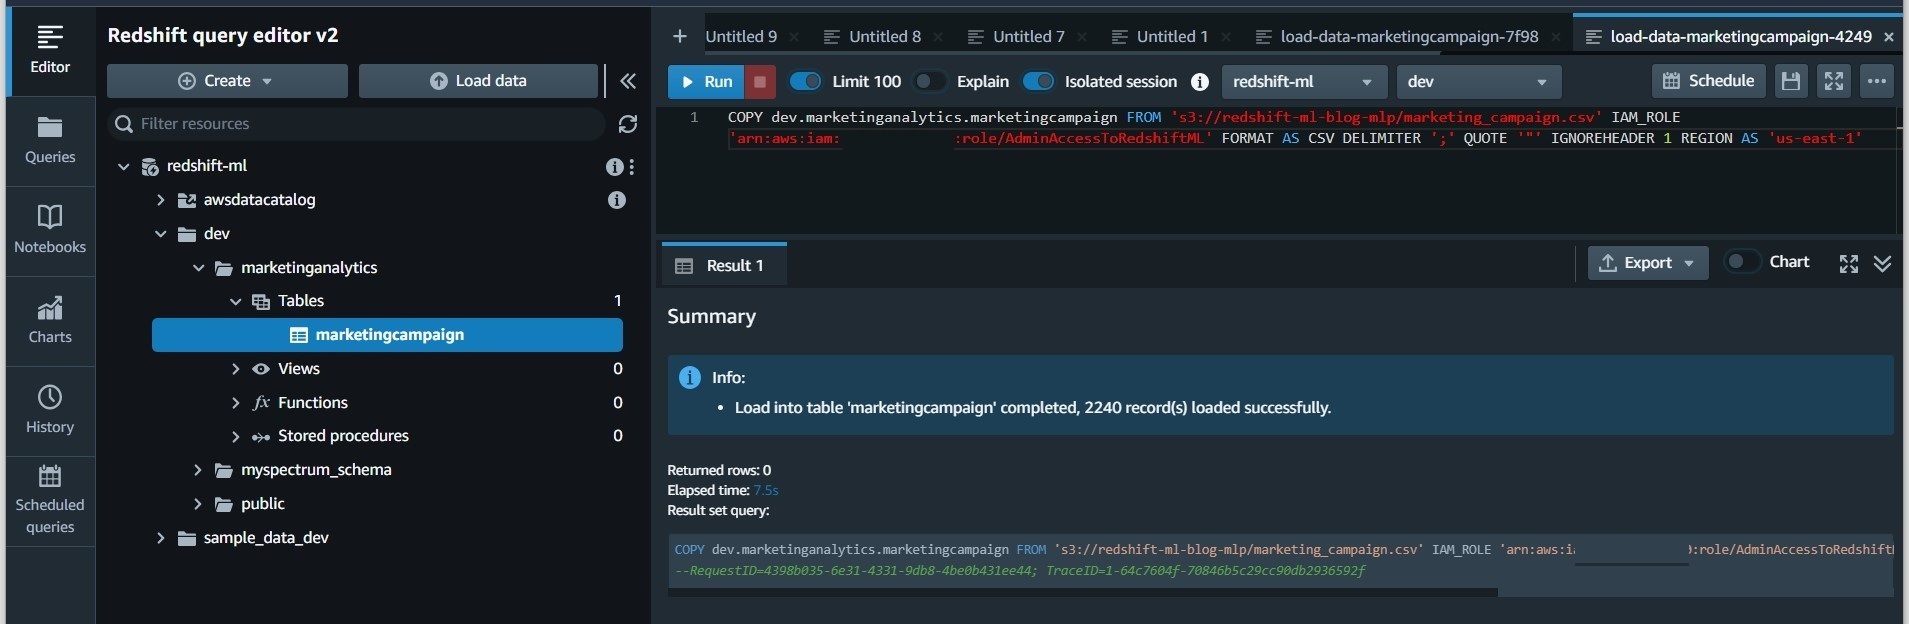The image size is (1909, 624).
Task: Stop the running query
Action: pos(760,82)
